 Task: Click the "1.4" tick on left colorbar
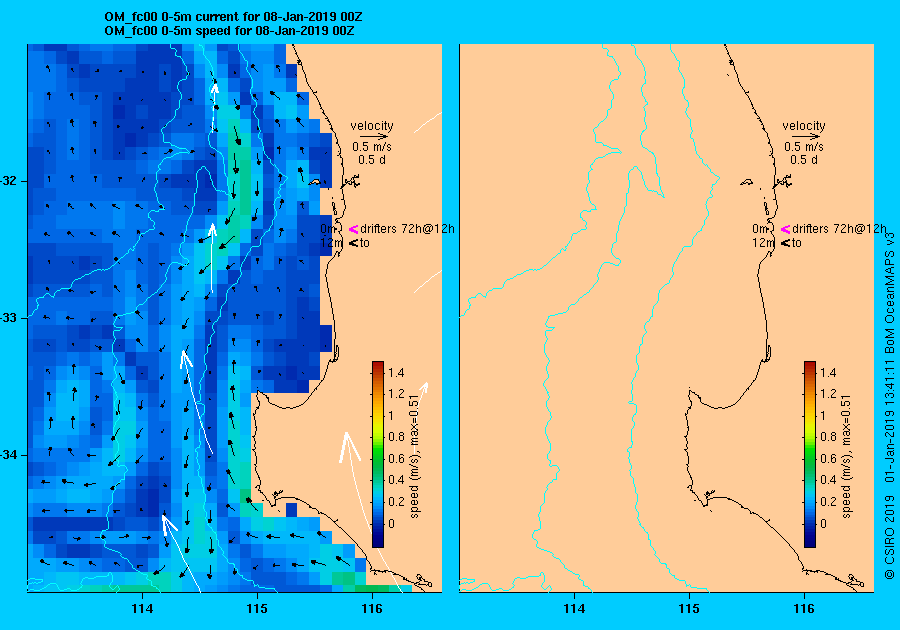396,373
